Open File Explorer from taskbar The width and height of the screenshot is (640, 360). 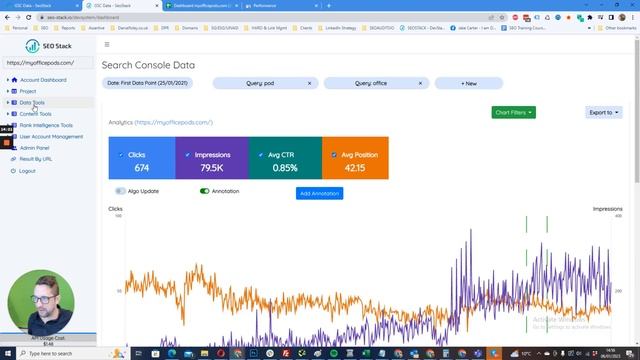tap(204, 353)
